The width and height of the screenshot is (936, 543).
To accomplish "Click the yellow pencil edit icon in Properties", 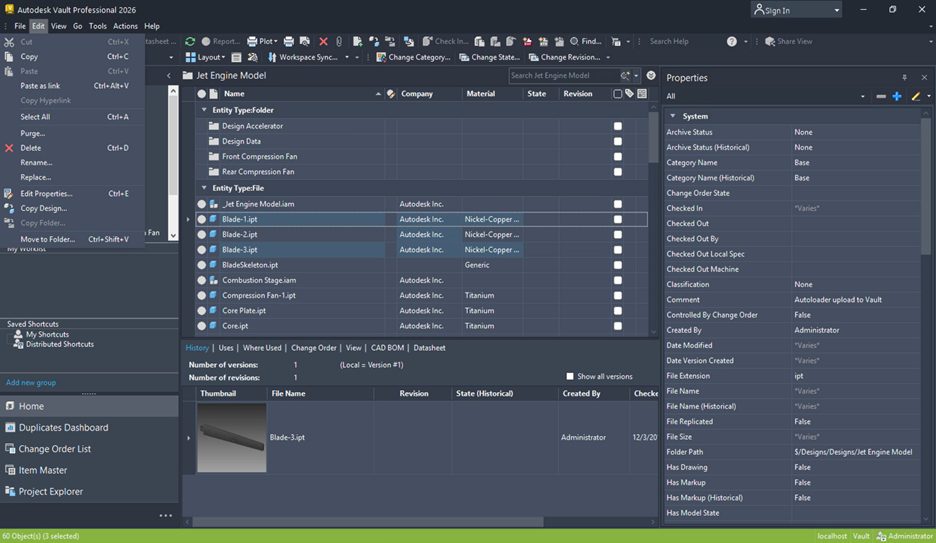I will click(915, 96).
